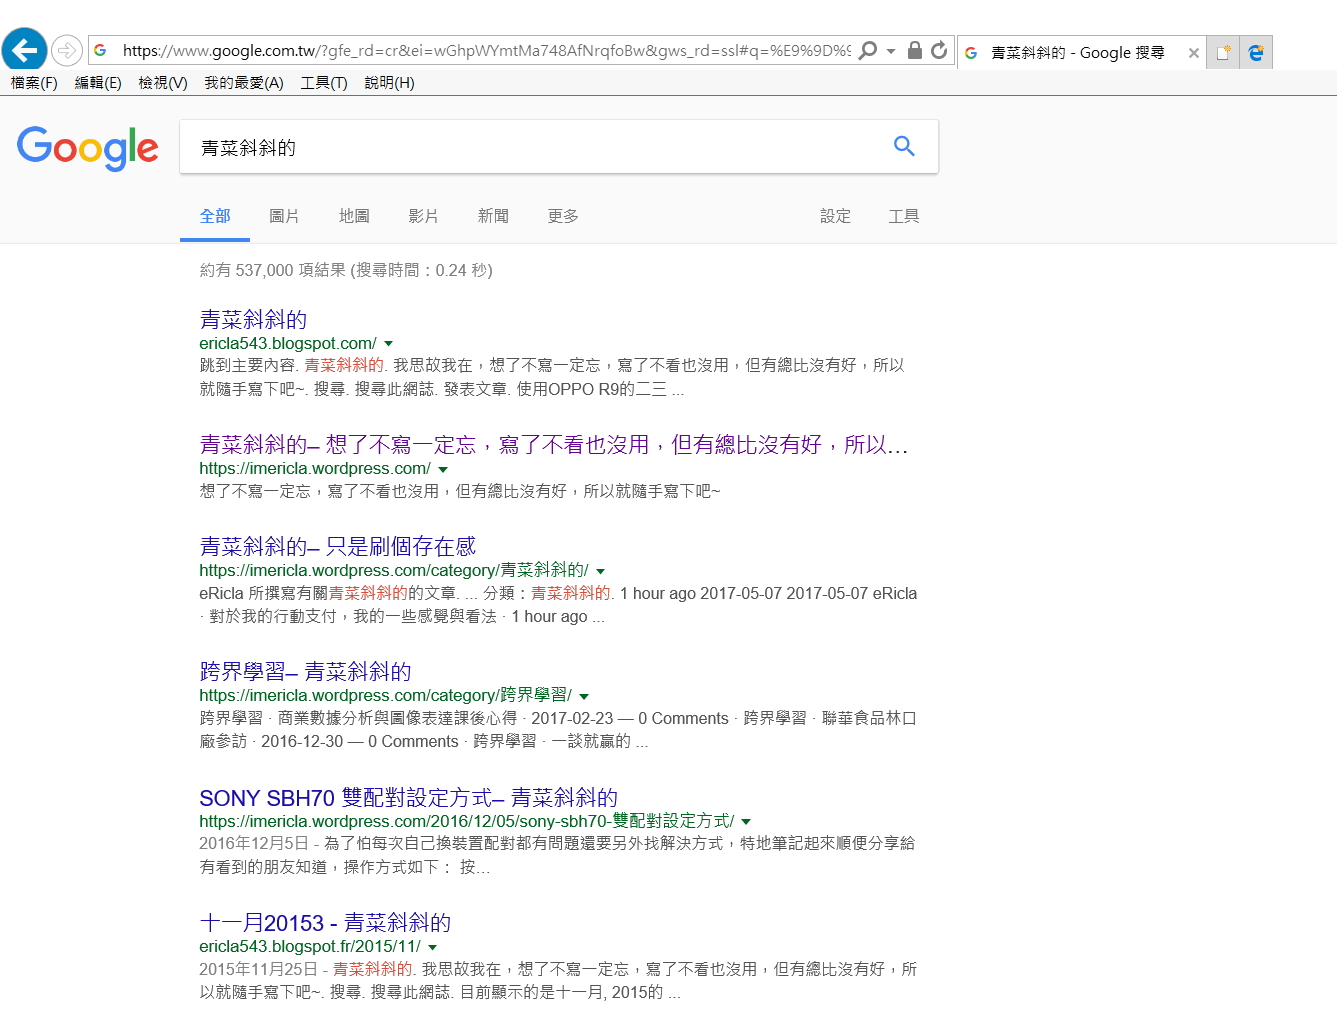Open result 青菜斜斜的– 想了不寫一定忘
The image size is (1337, 1017).
554,444
